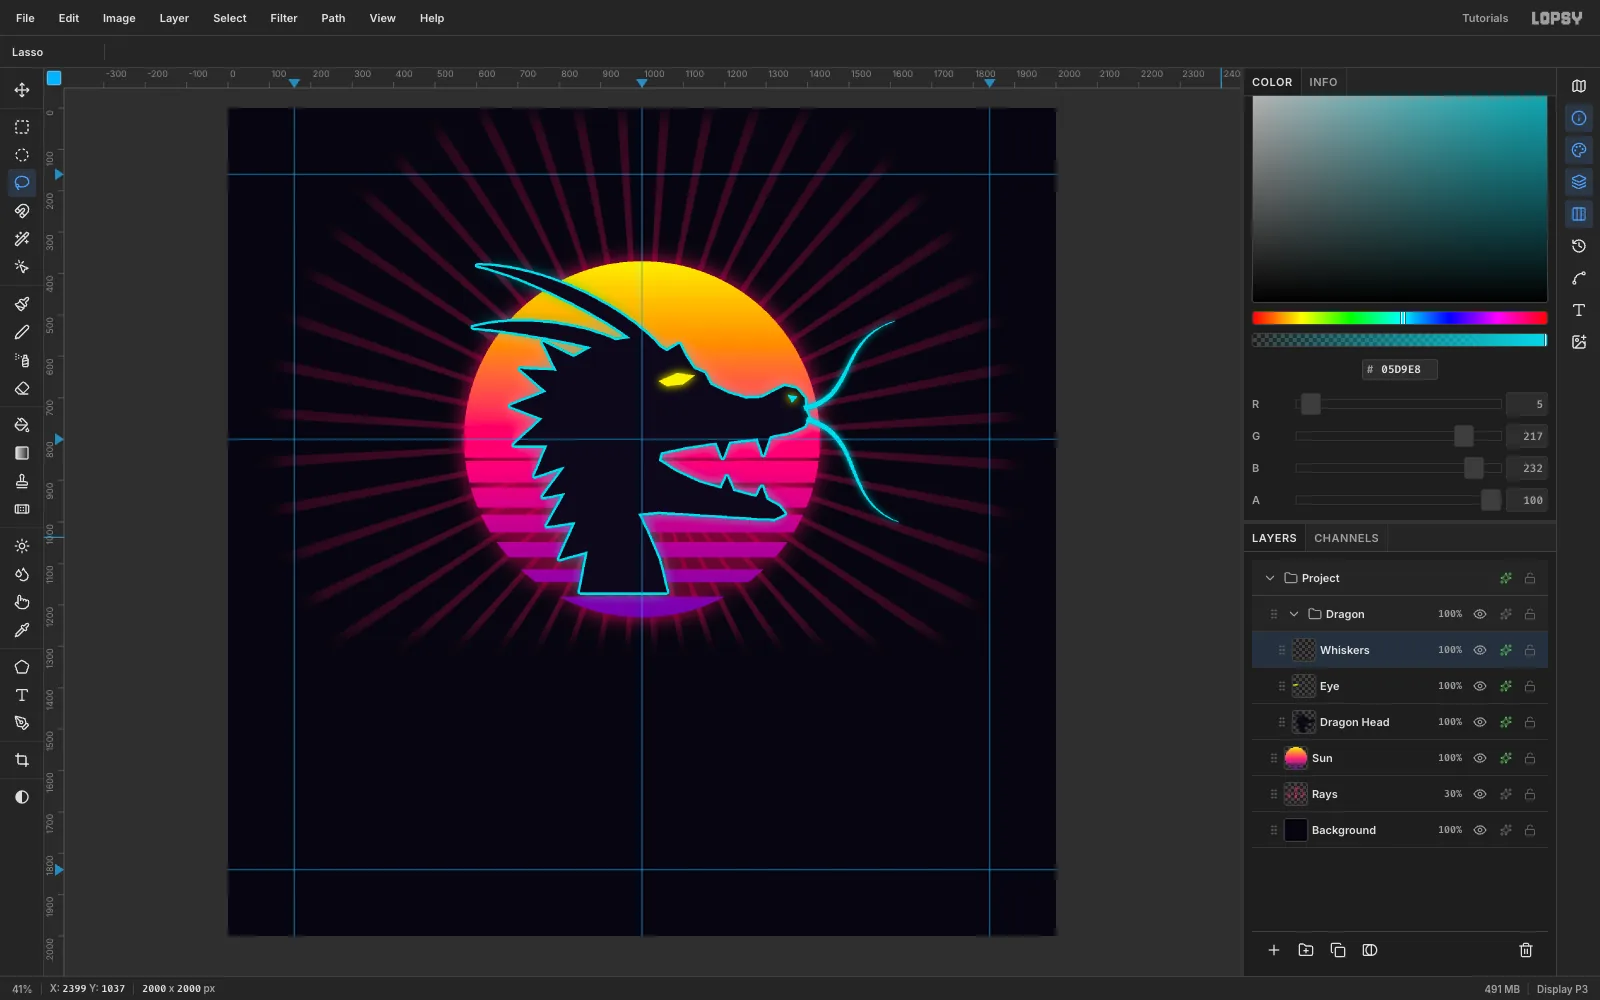The height and width of the screenshot is (1000, 1600).
Task: Hide the Sun layer
Action: coord(1480,758)
